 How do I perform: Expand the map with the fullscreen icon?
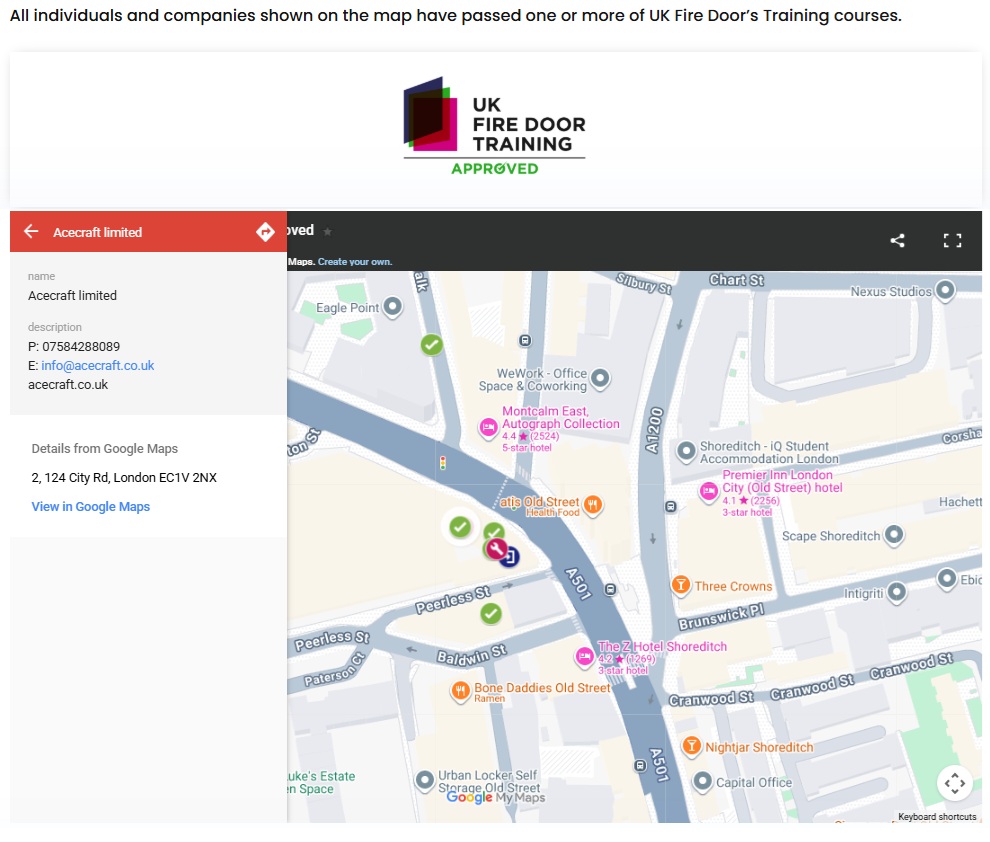(x=952, y=240)
